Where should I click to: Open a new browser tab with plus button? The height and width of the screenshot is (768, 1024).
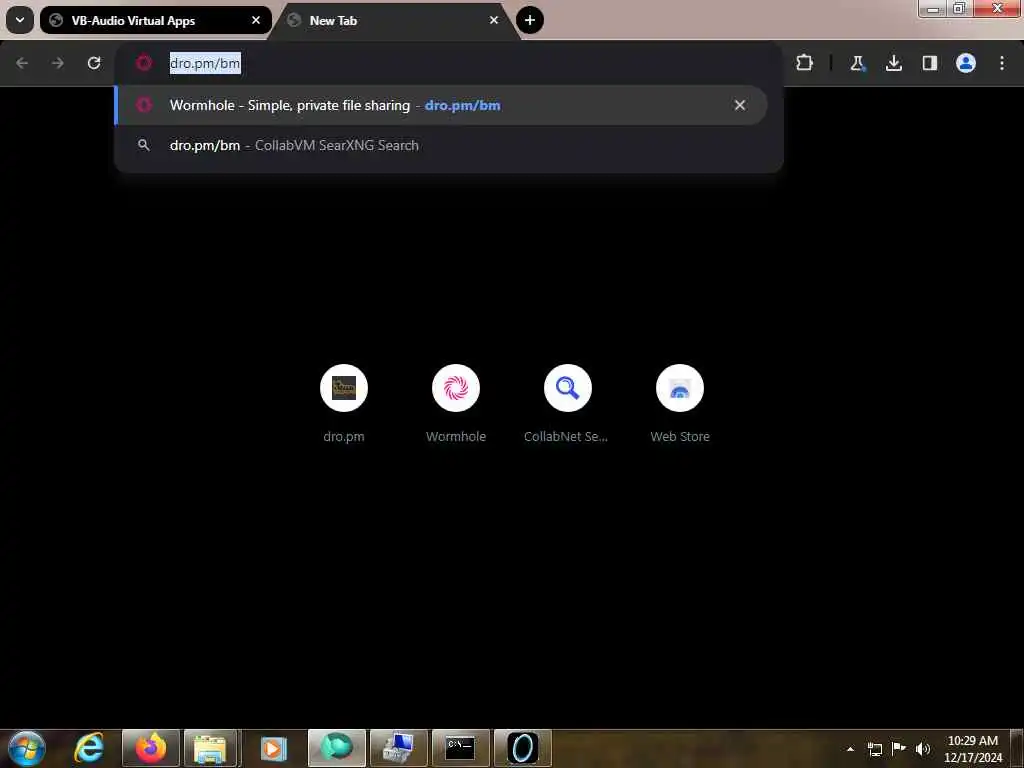(x=530, y=20)
